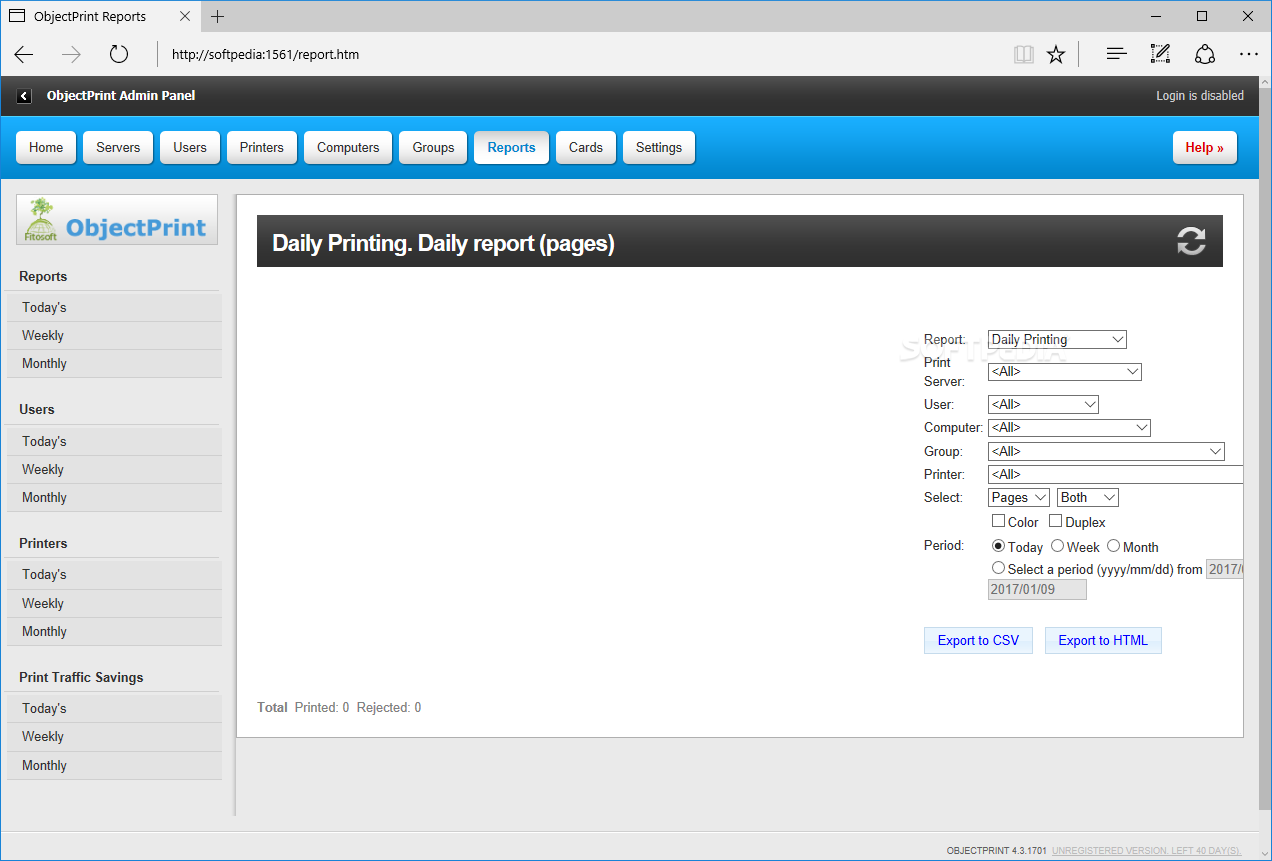Reload the page with the browser refresh icon
1272x861 pixels.
coord(119,54)
